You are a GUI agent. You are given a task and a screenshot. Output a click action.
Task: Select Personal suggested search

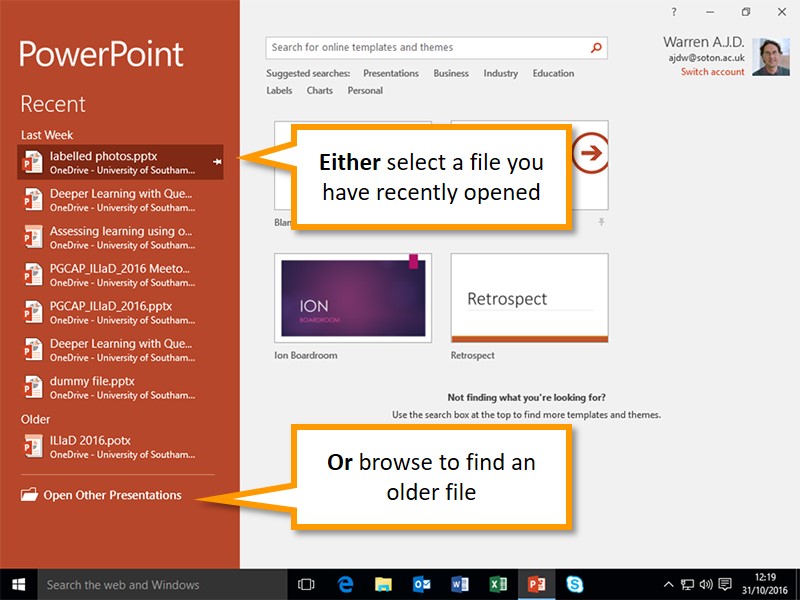(365, 91)
